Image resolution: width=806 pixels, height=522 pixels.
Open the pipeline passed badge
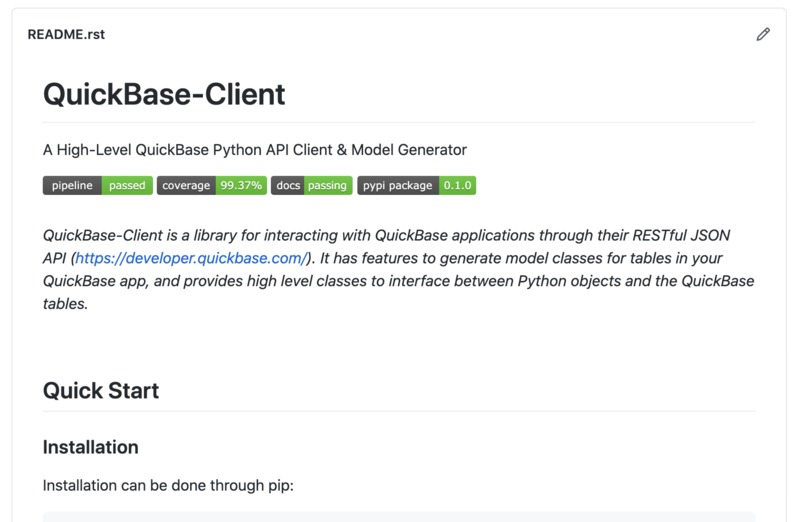click(x=98, y=185)
